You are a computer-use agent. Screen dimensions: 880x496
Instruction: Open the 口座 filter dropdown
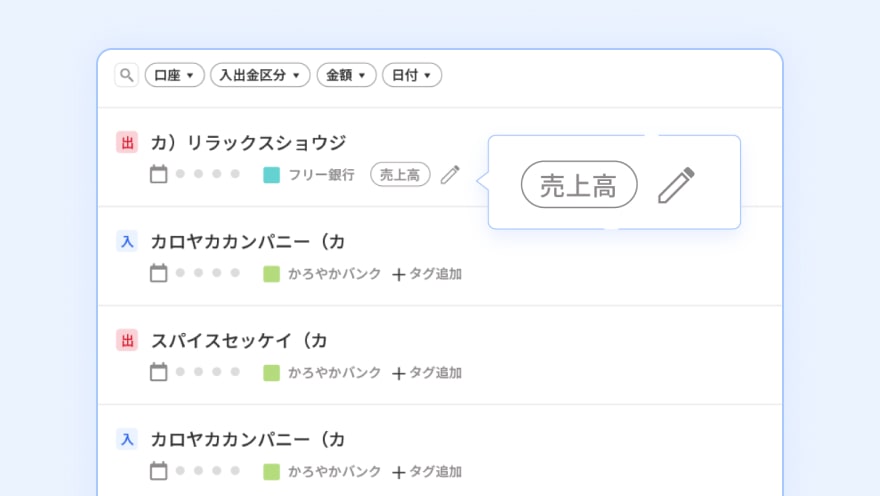(174, 75)
